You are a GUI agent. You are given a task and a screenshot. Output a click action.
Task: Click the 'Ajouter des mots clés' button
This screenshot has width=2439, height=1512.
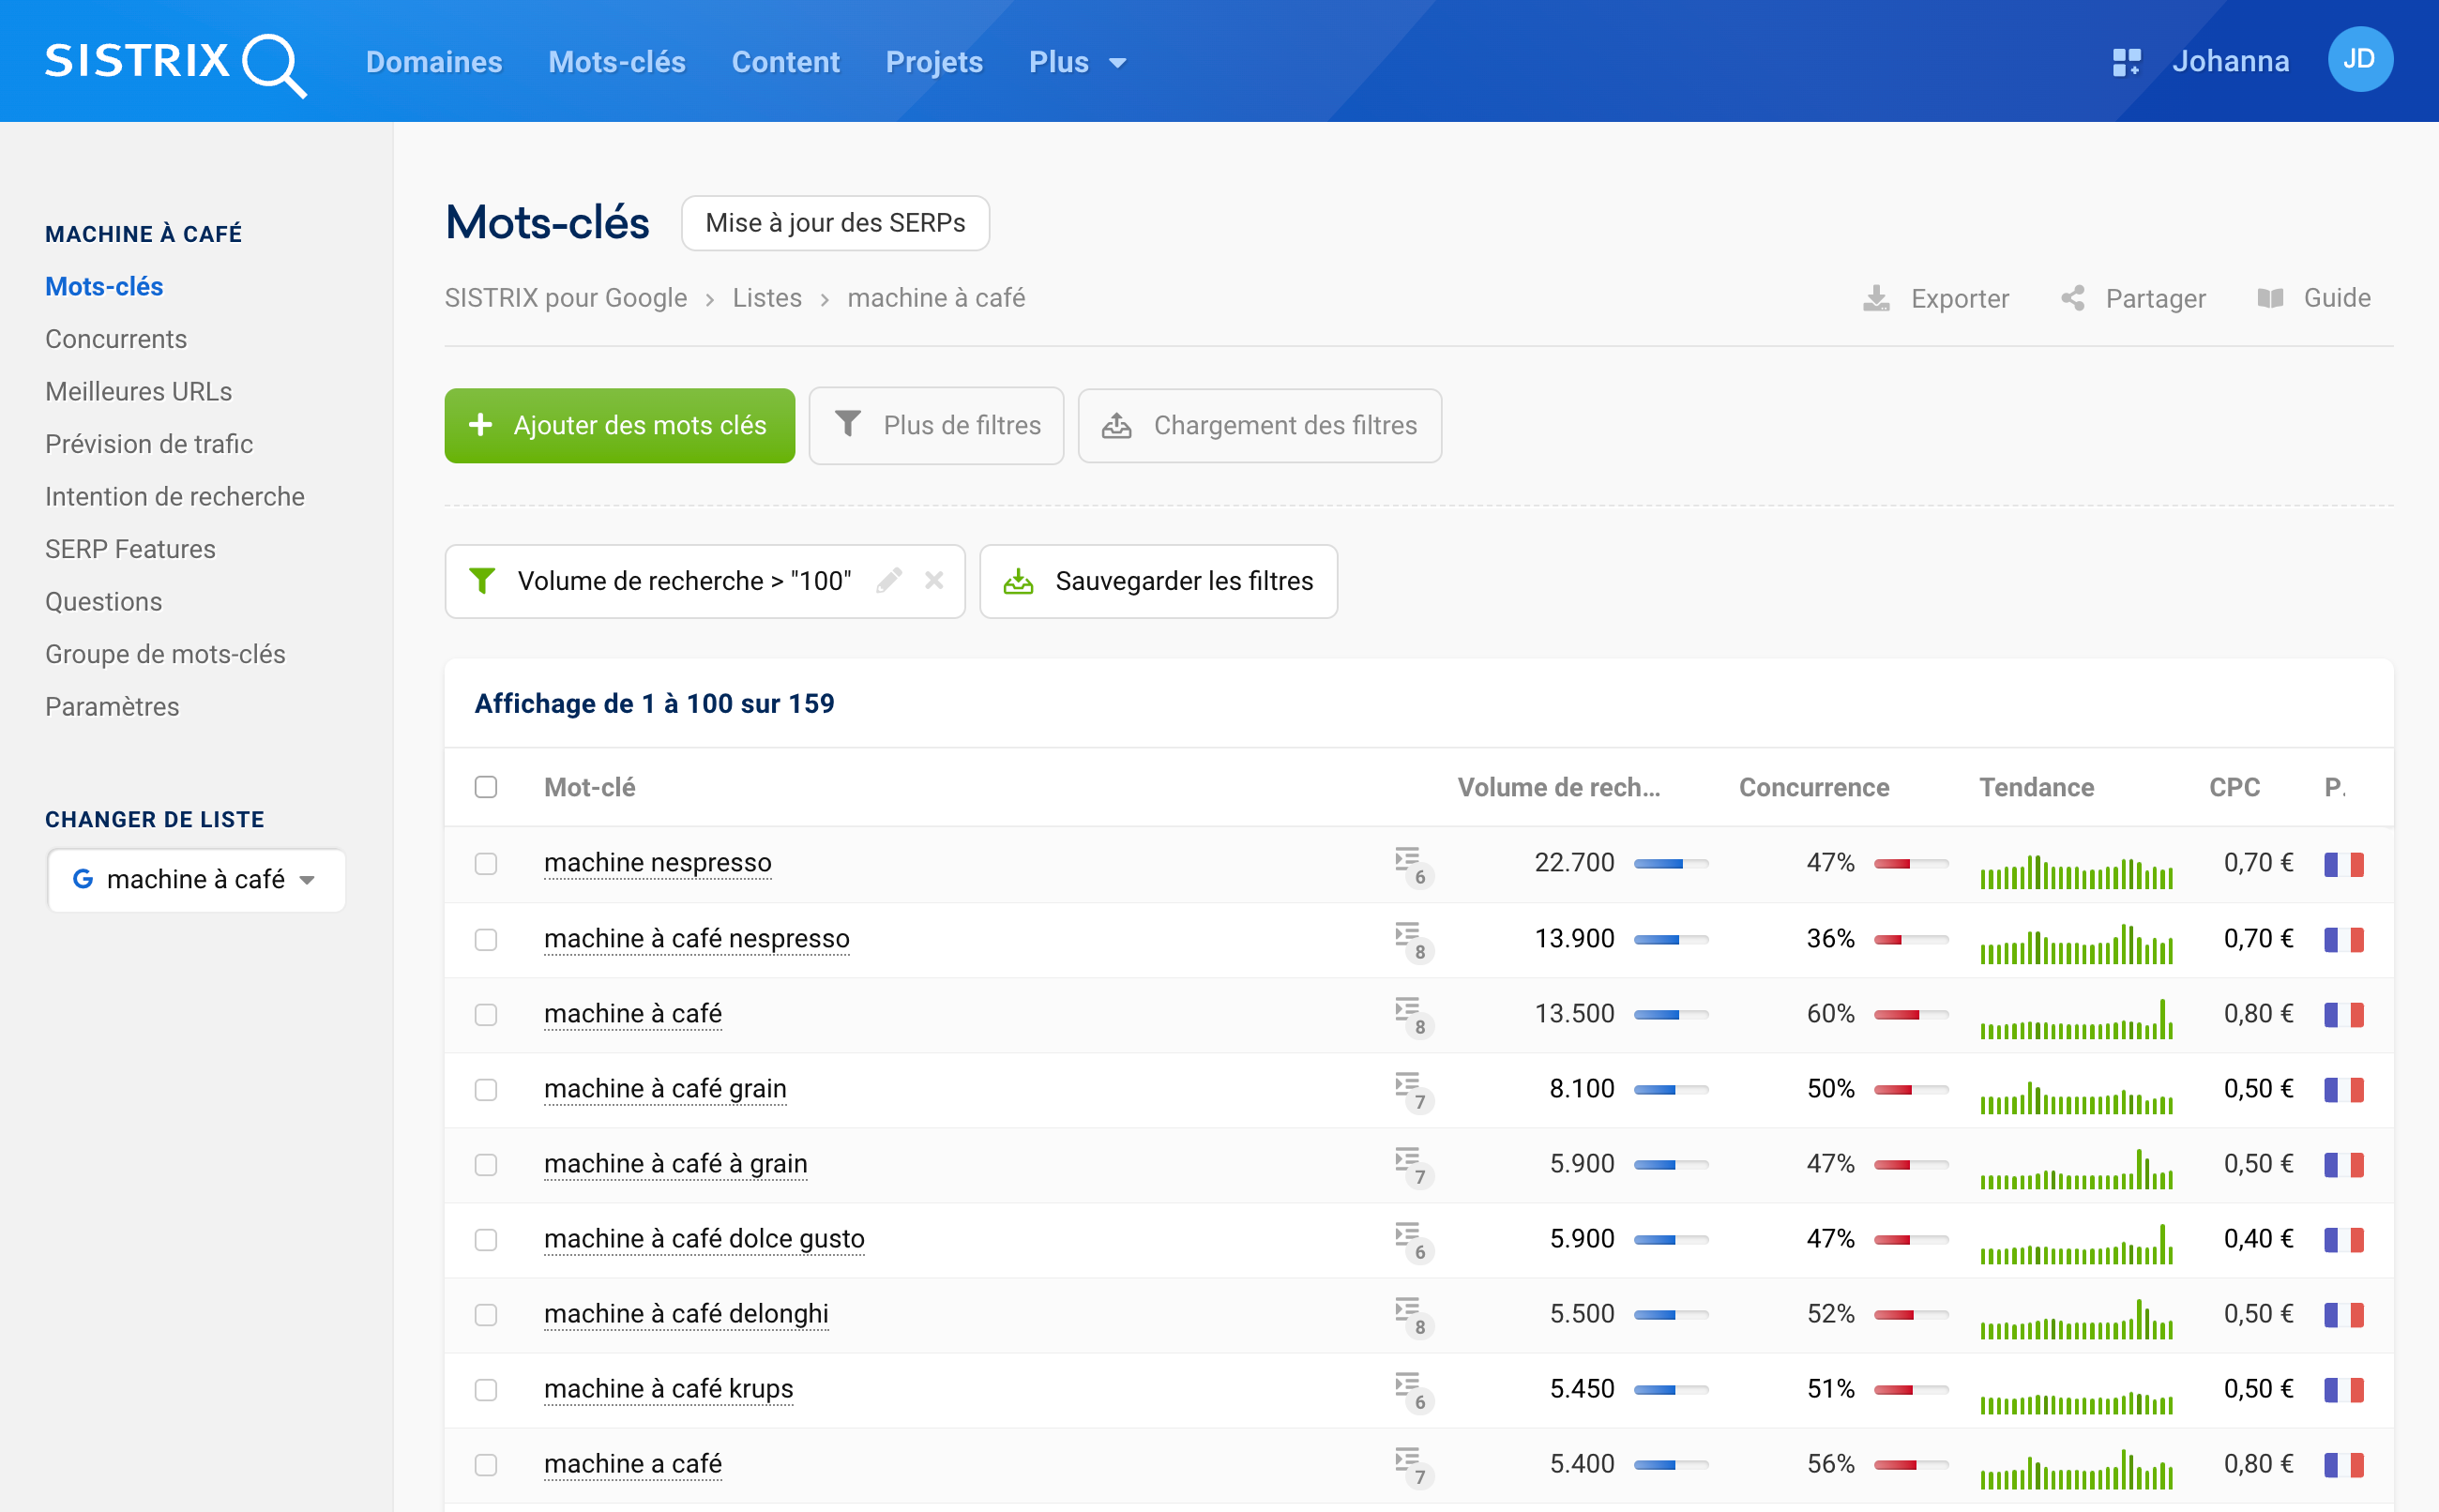pyautogui.click(x=616, y=425)
